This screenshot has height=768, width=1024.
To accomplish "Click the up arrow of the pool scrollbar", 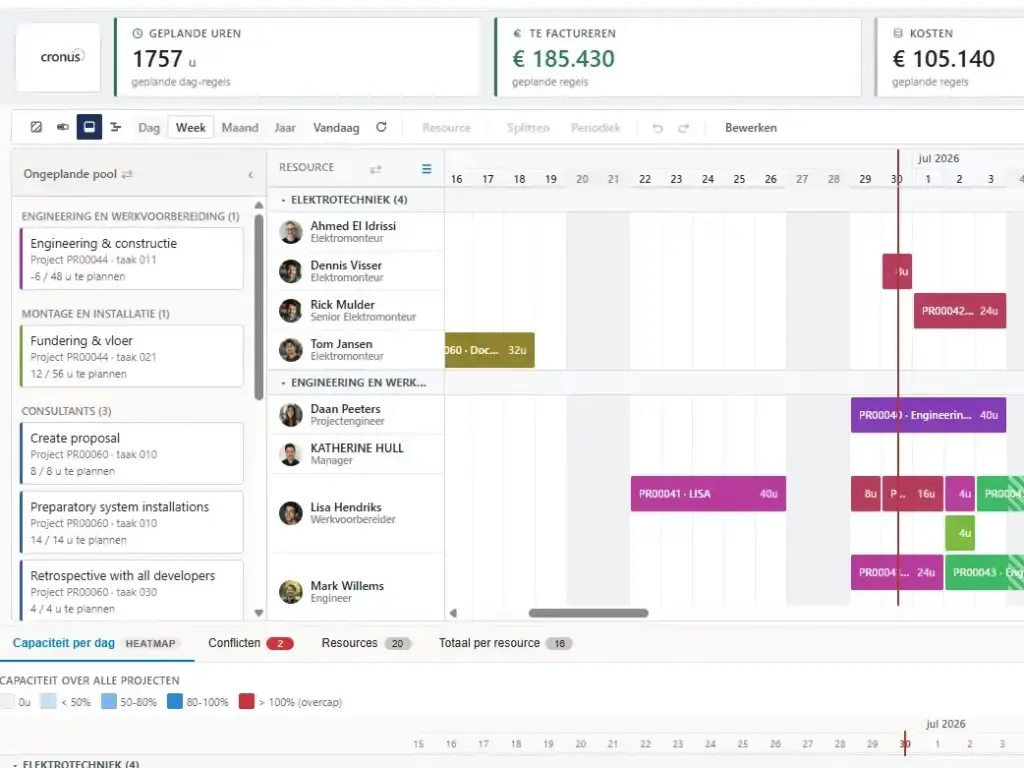I will (259, 205).
